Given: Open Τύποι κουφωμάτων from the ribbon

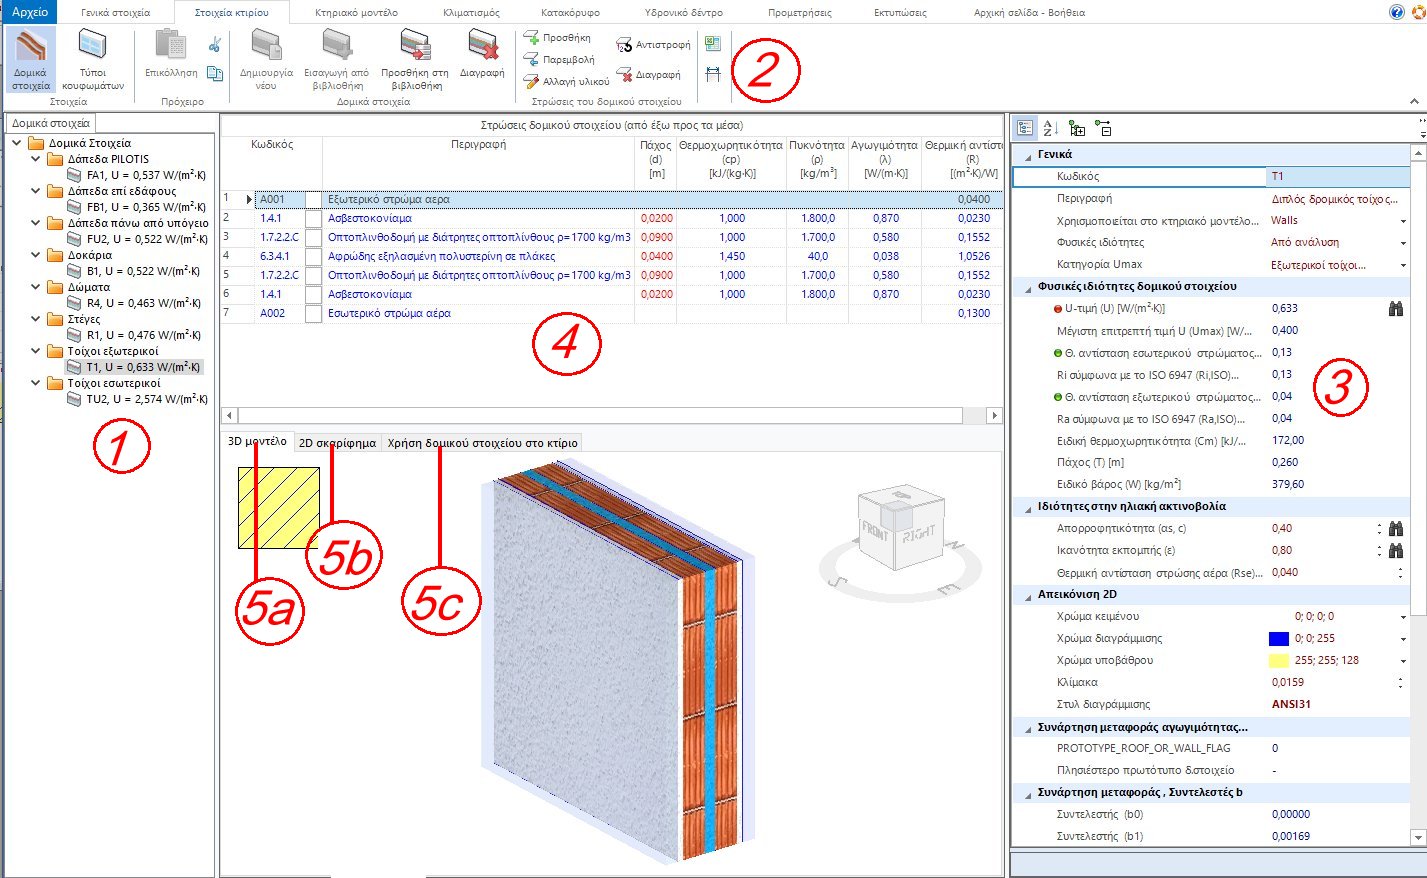Looking at the screenshot, I should click(x=93, y=57).
